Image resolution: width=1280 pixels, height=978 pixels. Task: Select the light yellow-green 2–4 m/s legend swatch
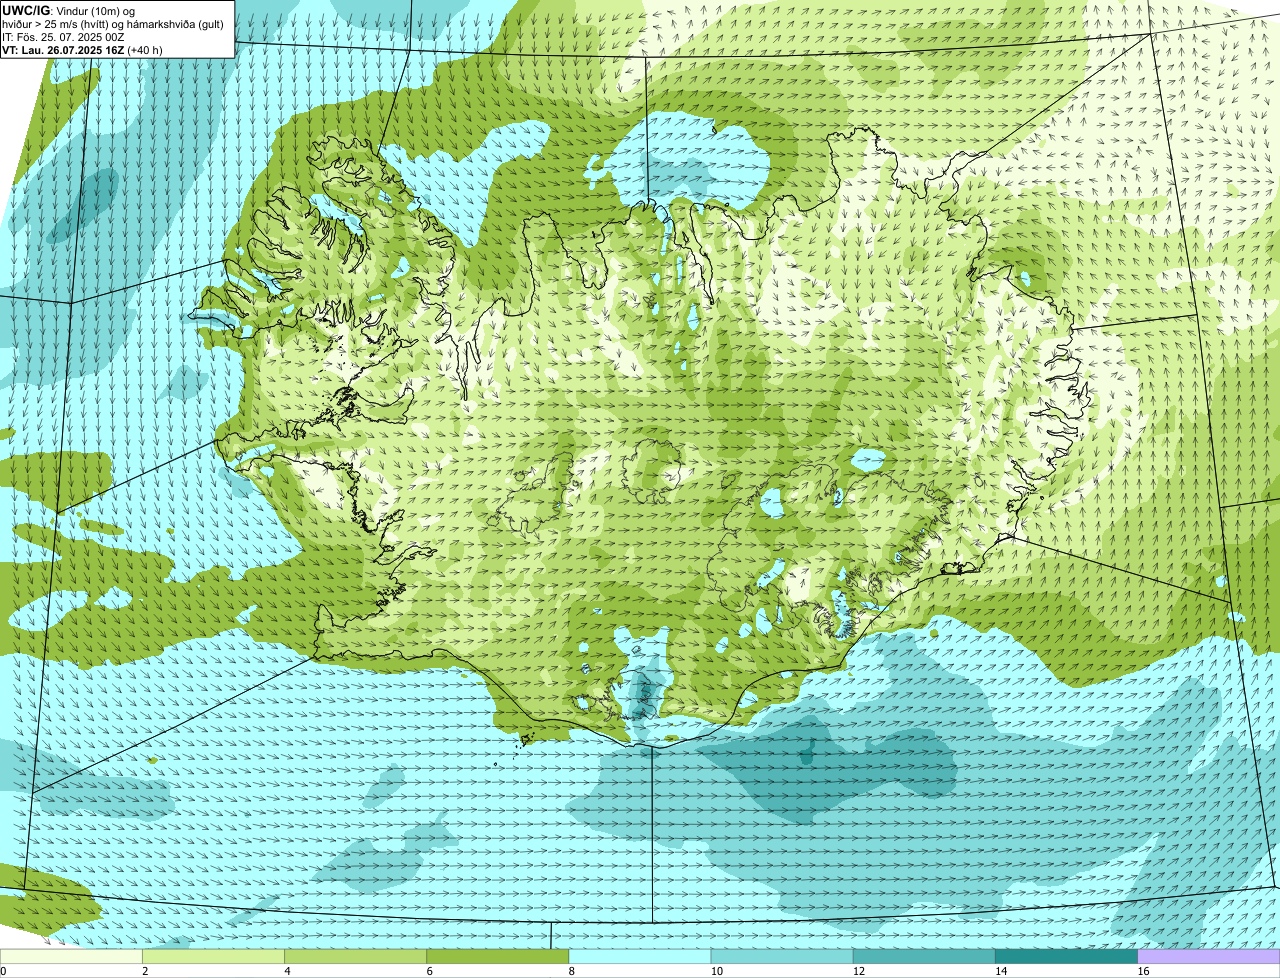(x=213, y=956)
